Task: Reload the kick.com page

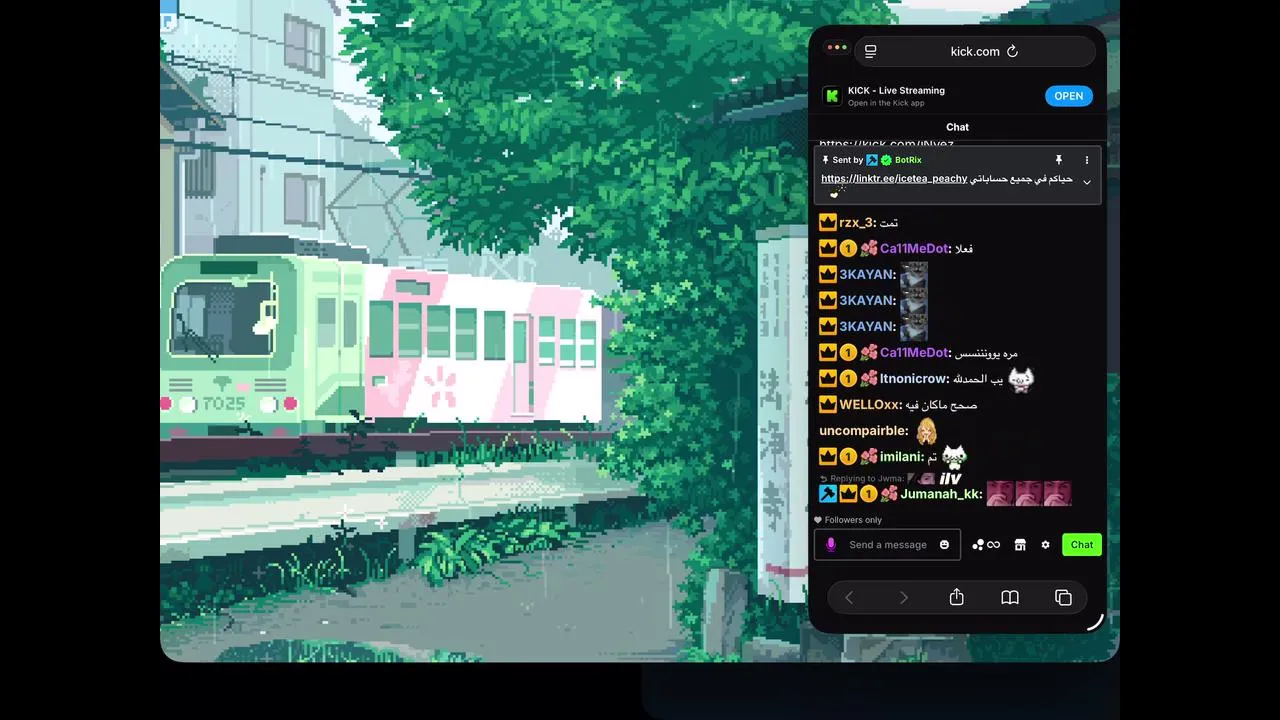Action: (x=1012, y=51)
